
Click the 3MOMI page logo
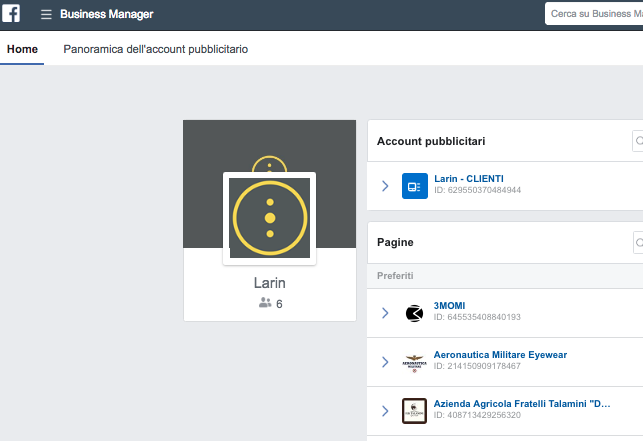tap(414, 313)
